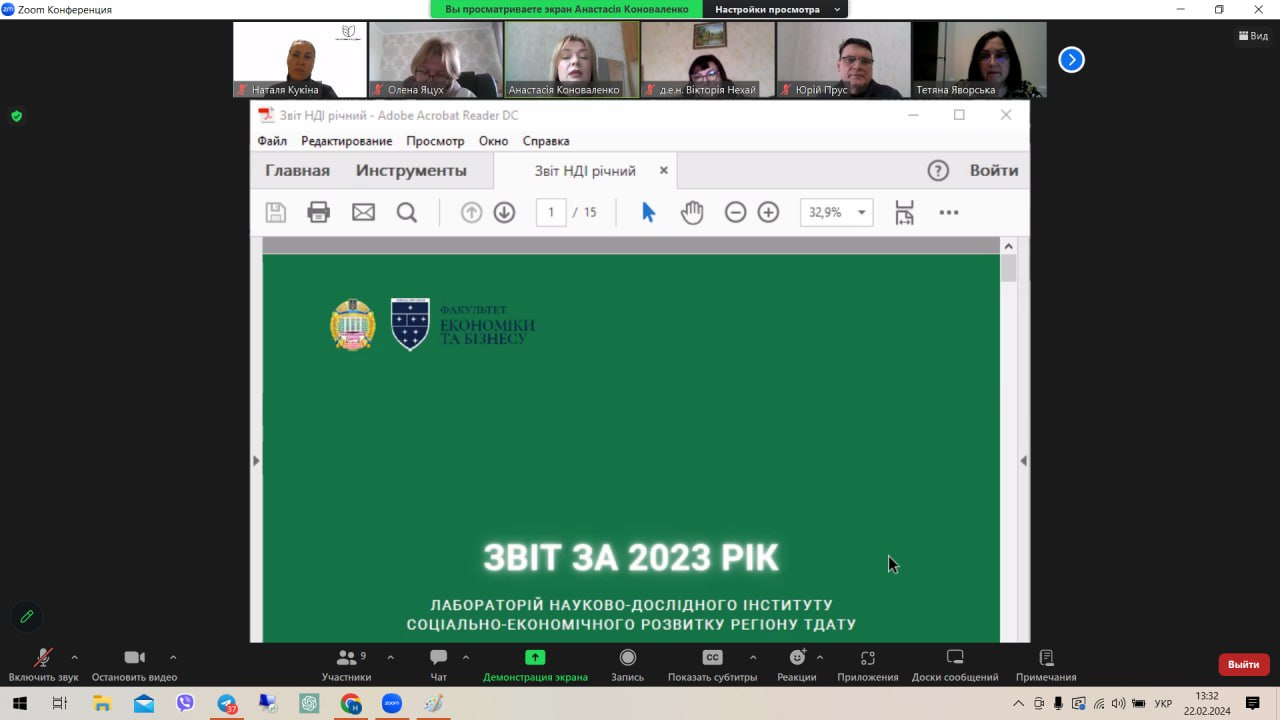This screenshot has height=720, width=1280.
Task: Open the Окно menu
Action: [x=493, y=141]
